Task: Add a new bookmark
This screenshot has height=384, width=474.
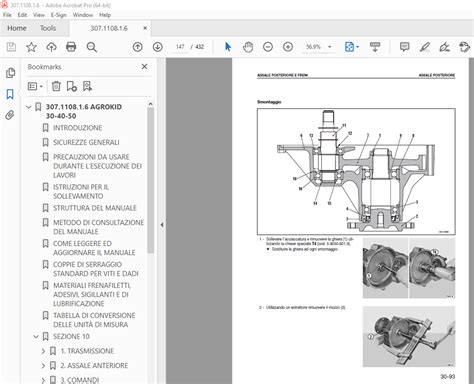Action: [x=72, y=86]
